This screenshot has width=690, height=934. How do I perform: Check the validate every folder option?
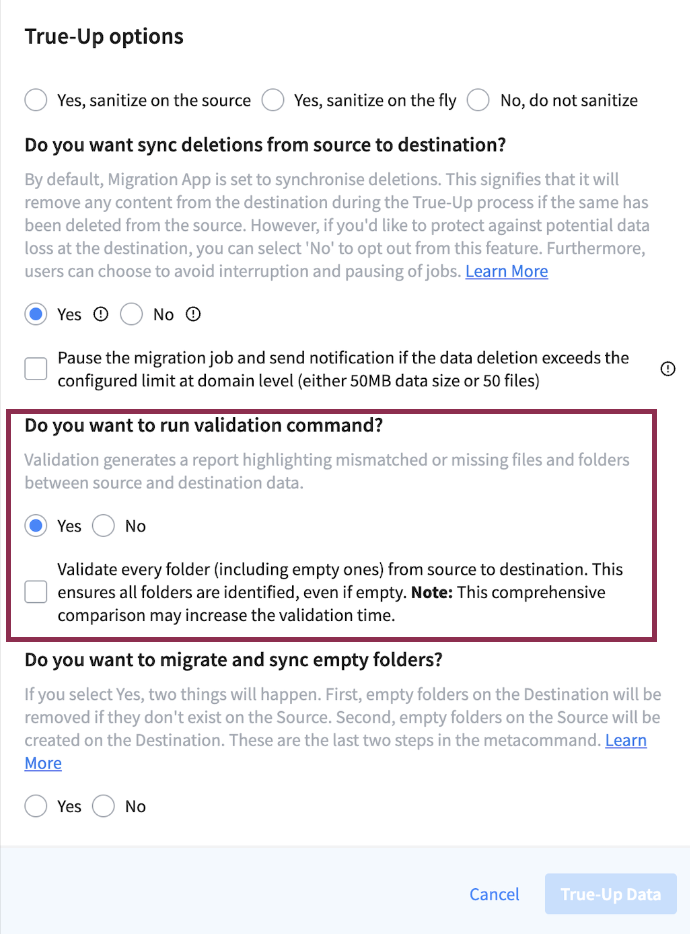tap(35, 591)
